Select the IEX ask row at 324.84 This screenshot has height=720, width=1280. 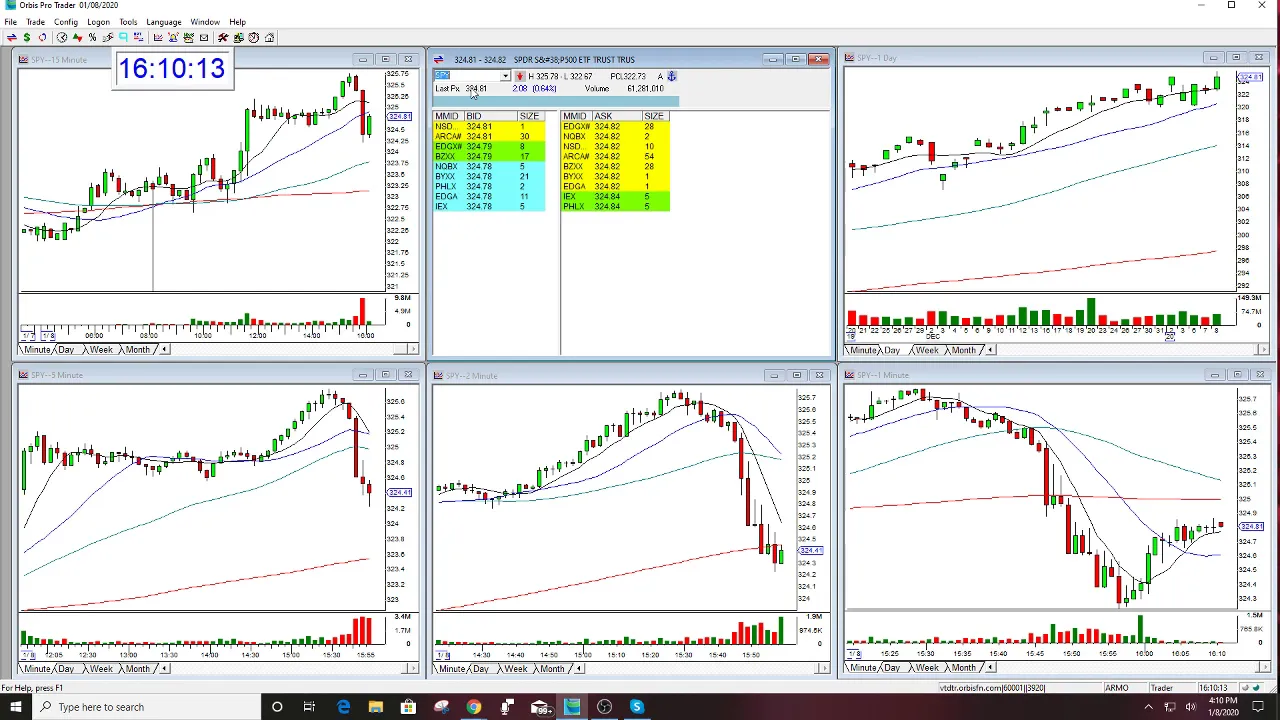pos(615,197)
